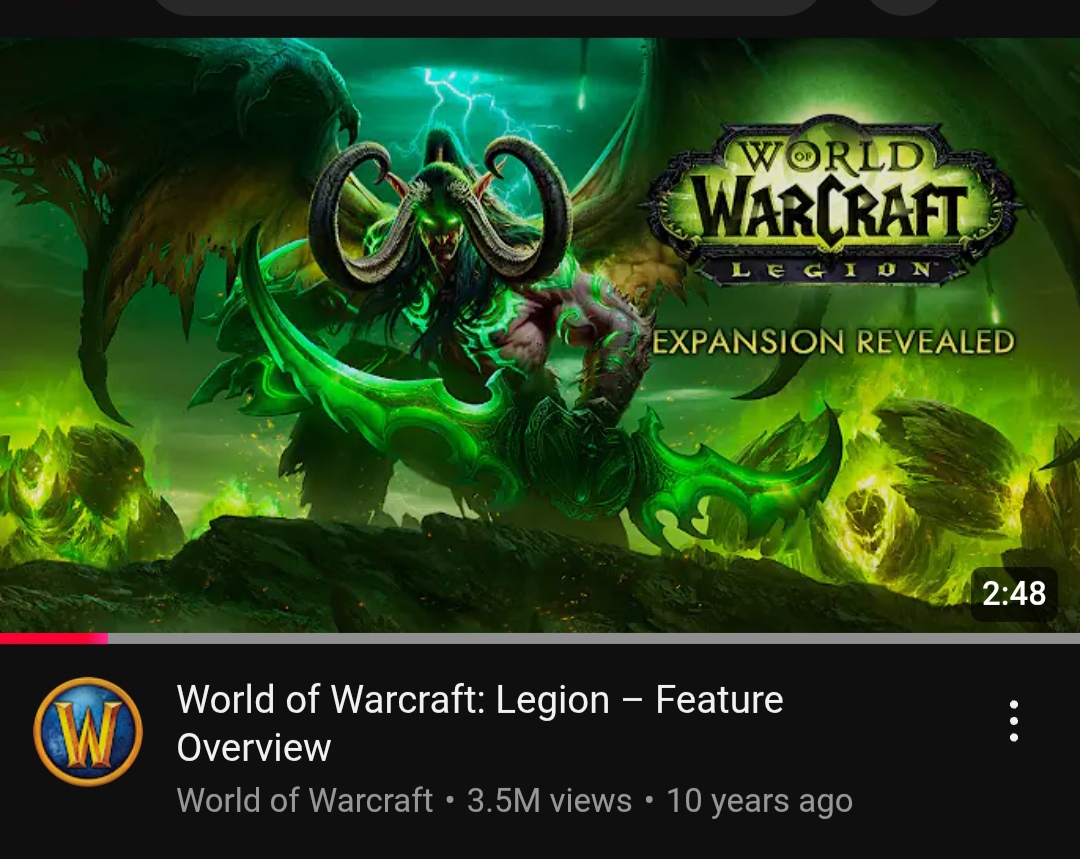
Task: Click the World of Warcraft channel name
Action: pyautogui.click(x=304, y=800)
